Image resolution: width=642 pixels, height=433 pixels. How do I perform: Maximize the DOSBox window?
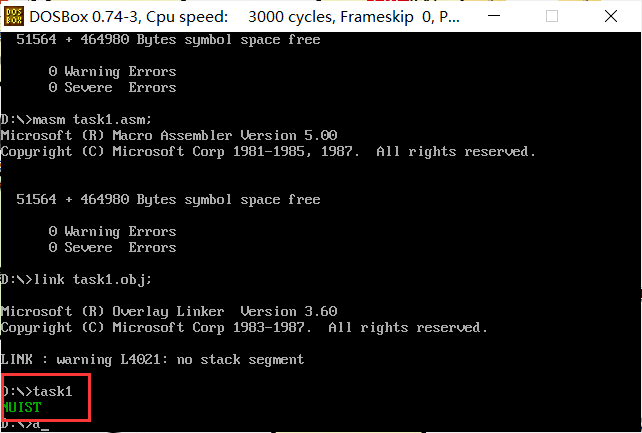point(552,16)
